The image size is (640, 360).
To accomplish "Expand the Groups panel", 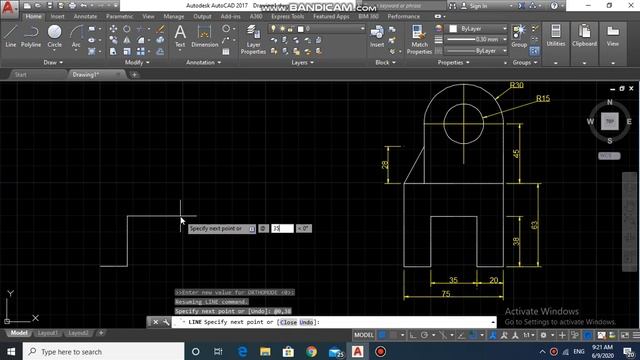I will pos(525,62).
